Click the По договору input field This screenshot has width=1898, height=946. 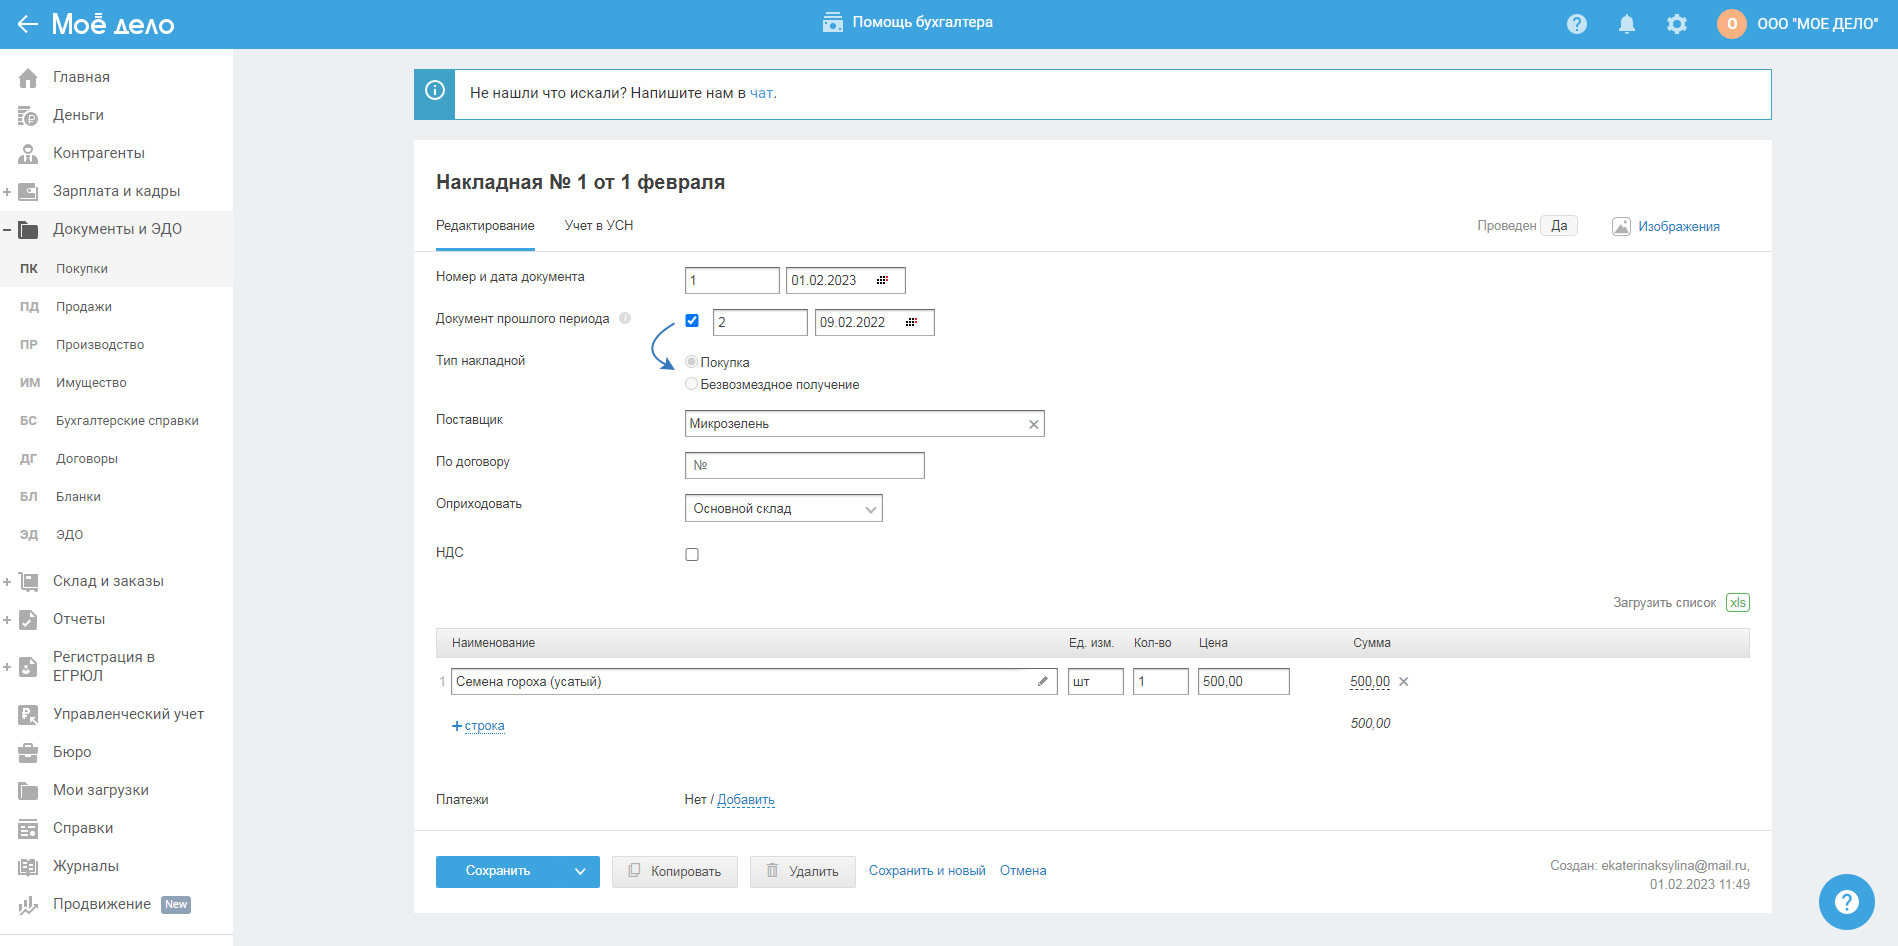point(804,465)
